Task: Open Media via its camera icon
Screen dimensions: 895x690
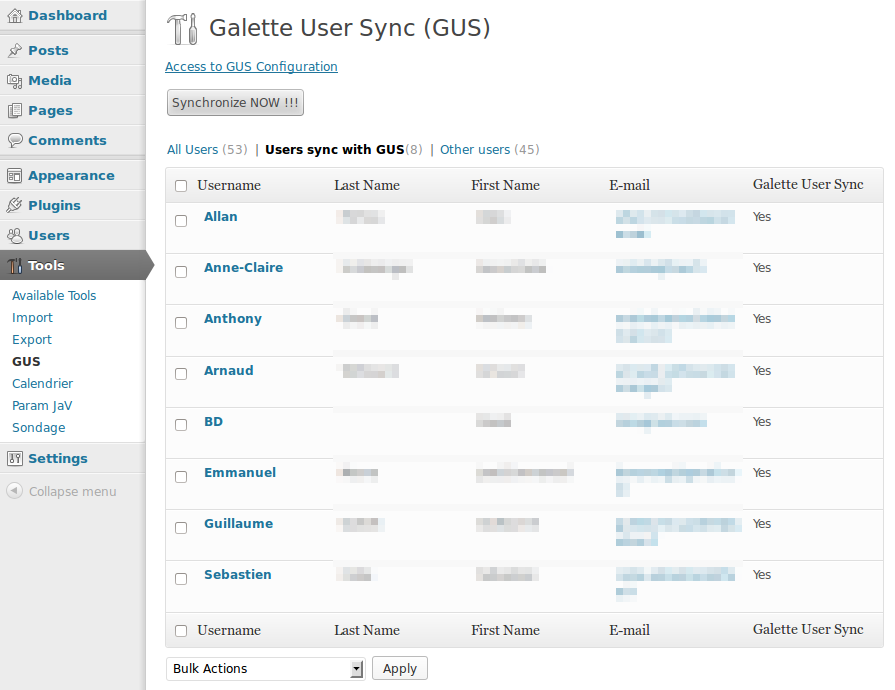Action: pyautogui.click(x=14, y=80)
